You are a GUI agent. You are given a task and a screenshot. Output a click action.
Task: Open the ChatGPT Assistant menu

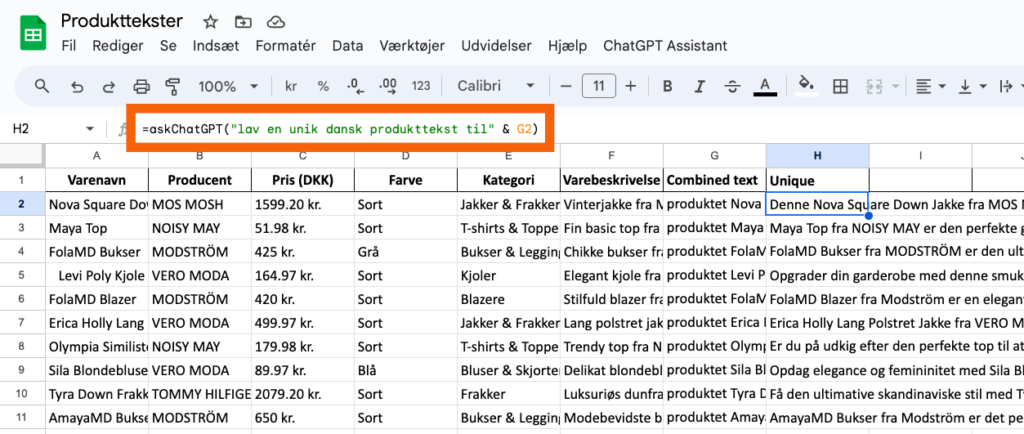point(665,46)
